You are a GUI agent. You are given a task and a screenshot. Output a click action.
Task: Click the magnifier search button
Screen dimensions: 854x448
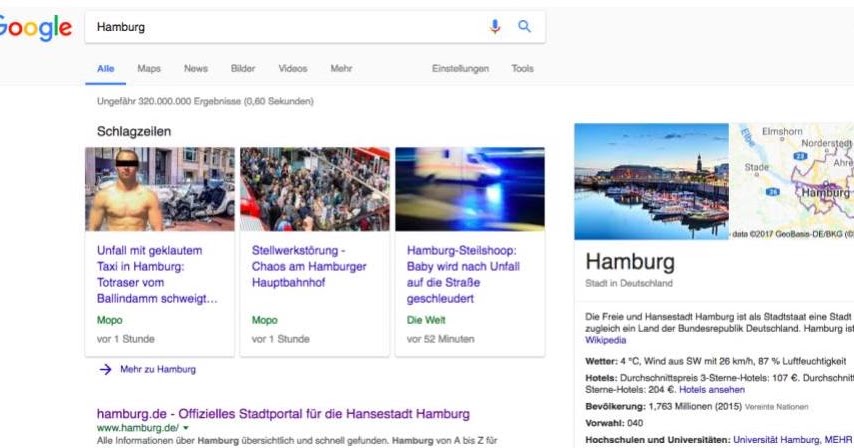[524, 26]
